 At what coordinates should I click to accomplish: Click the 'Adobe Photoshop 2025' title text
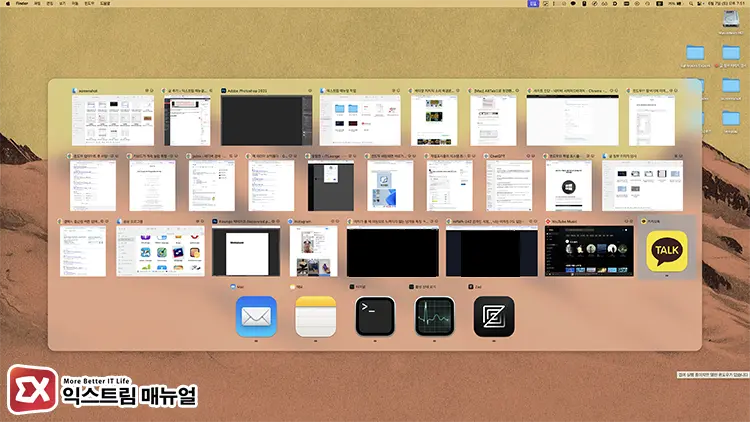[247, 90]
